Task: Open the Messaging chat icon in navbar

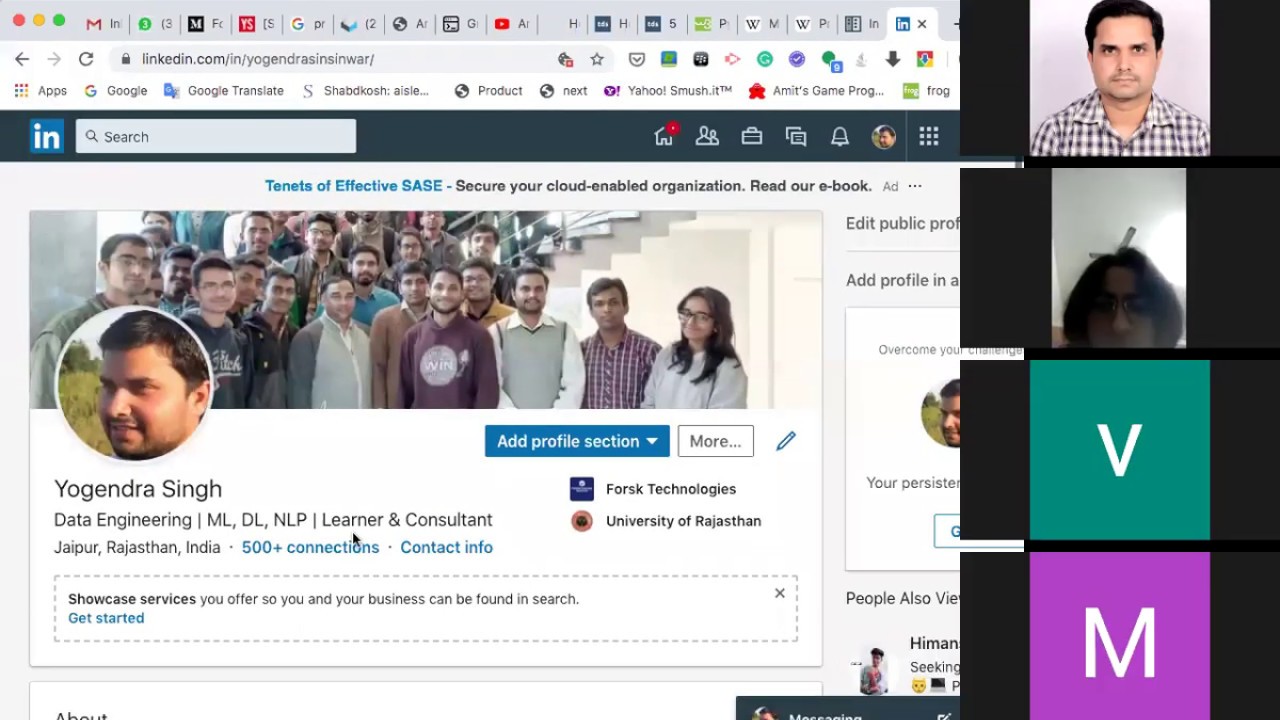Action: [796, 137]
